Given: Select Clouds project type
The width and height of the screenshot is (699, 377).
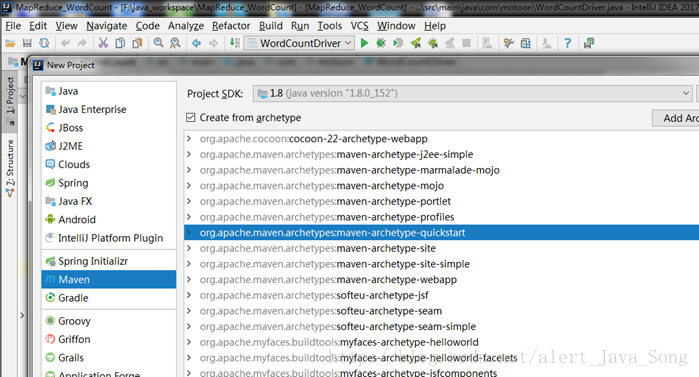Looking at the screenshot, I should click(109, 164).
